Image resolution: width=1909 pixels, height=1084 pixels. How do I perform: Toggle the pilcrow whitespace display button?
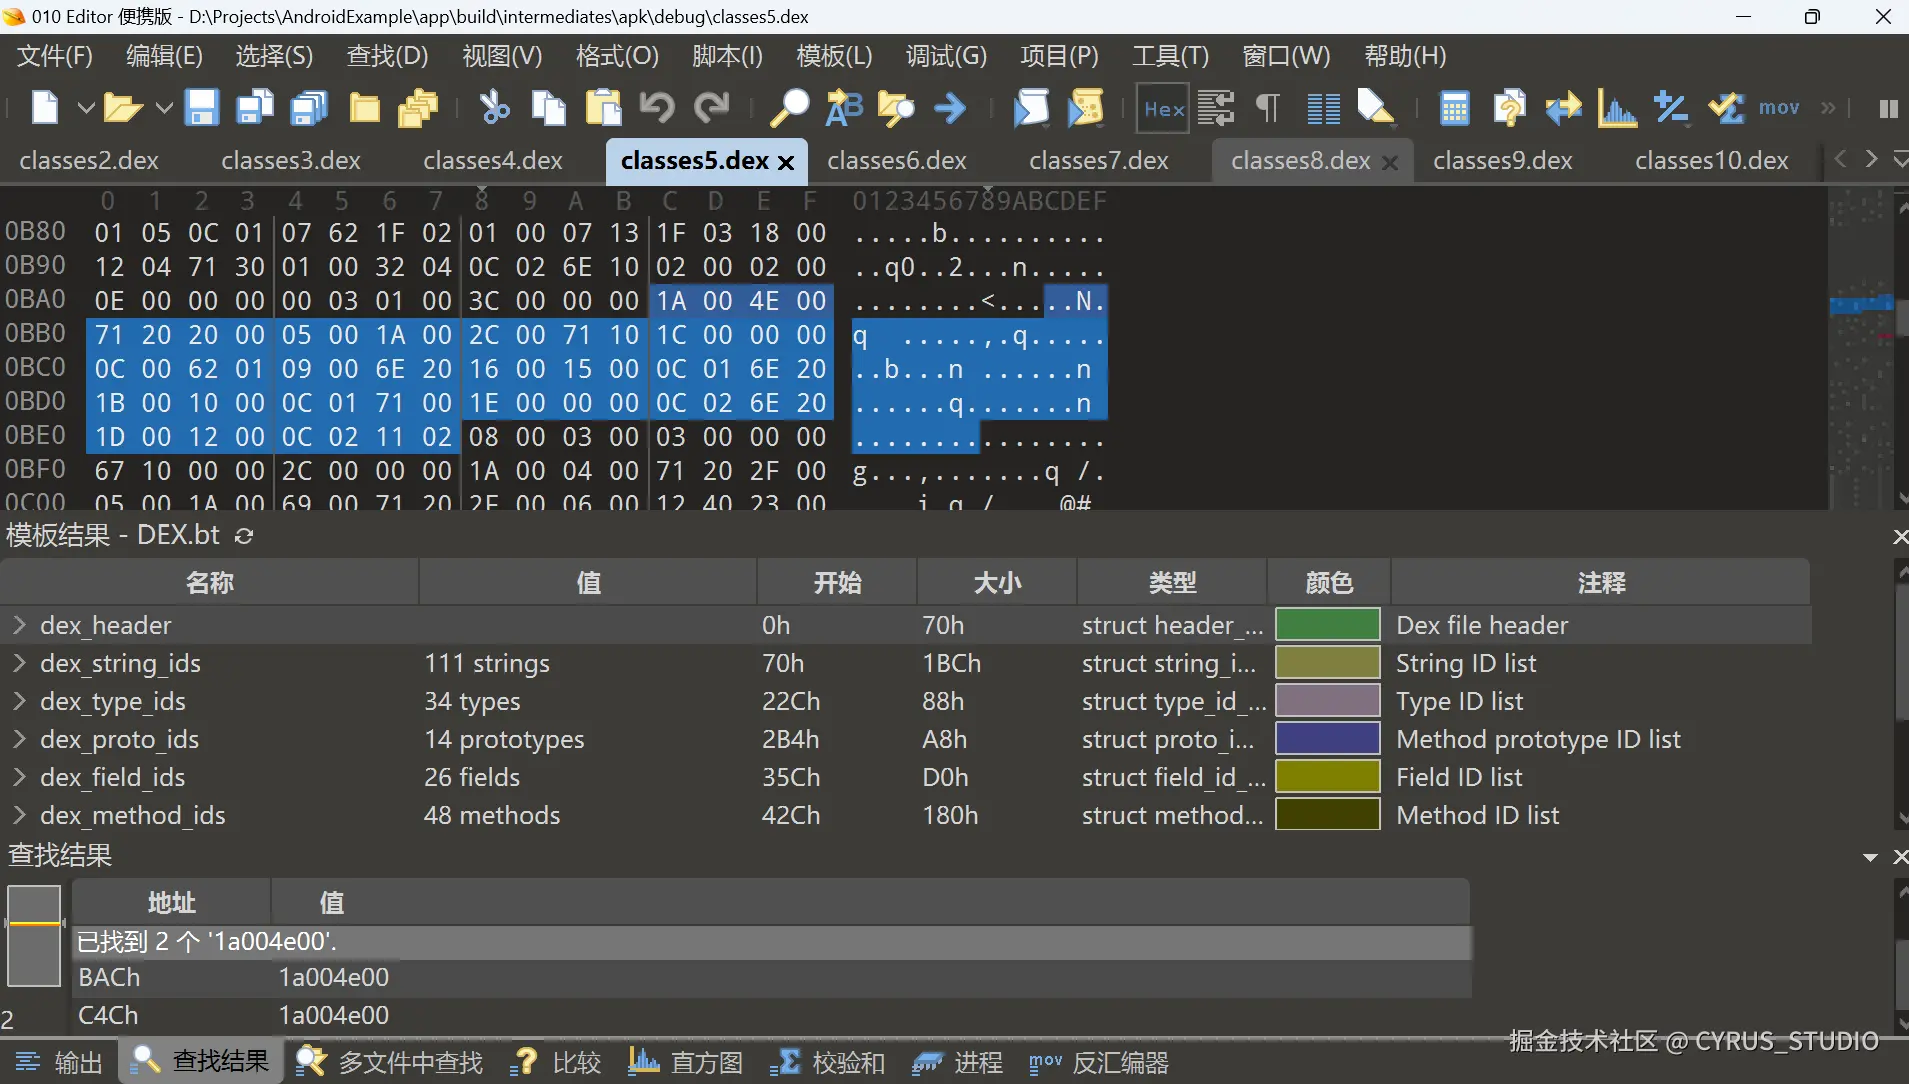[1268, 108]
